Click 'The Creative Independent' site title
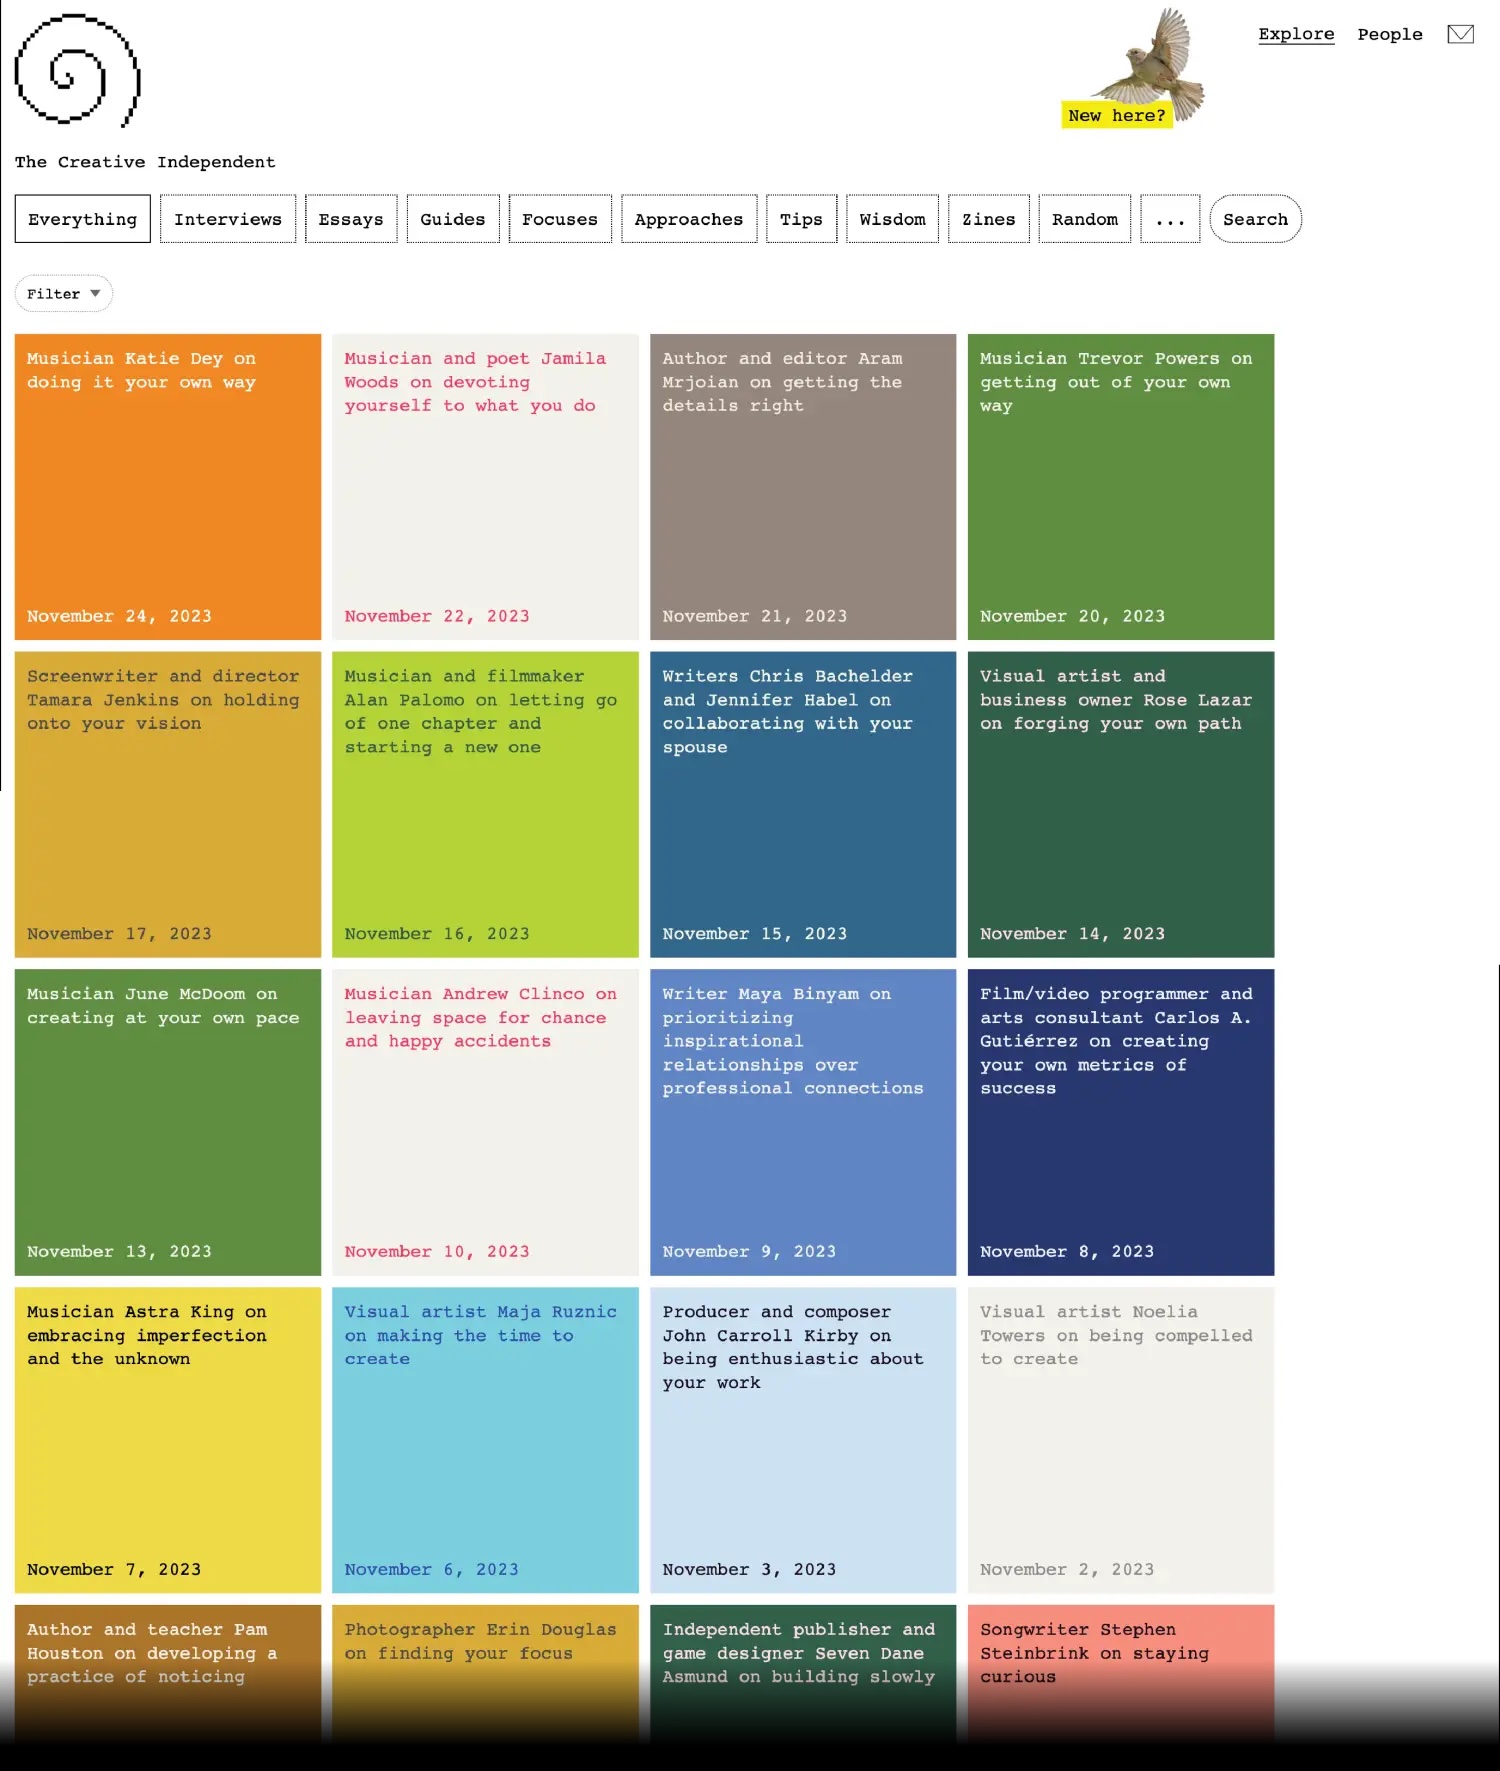 pos(145,162)
